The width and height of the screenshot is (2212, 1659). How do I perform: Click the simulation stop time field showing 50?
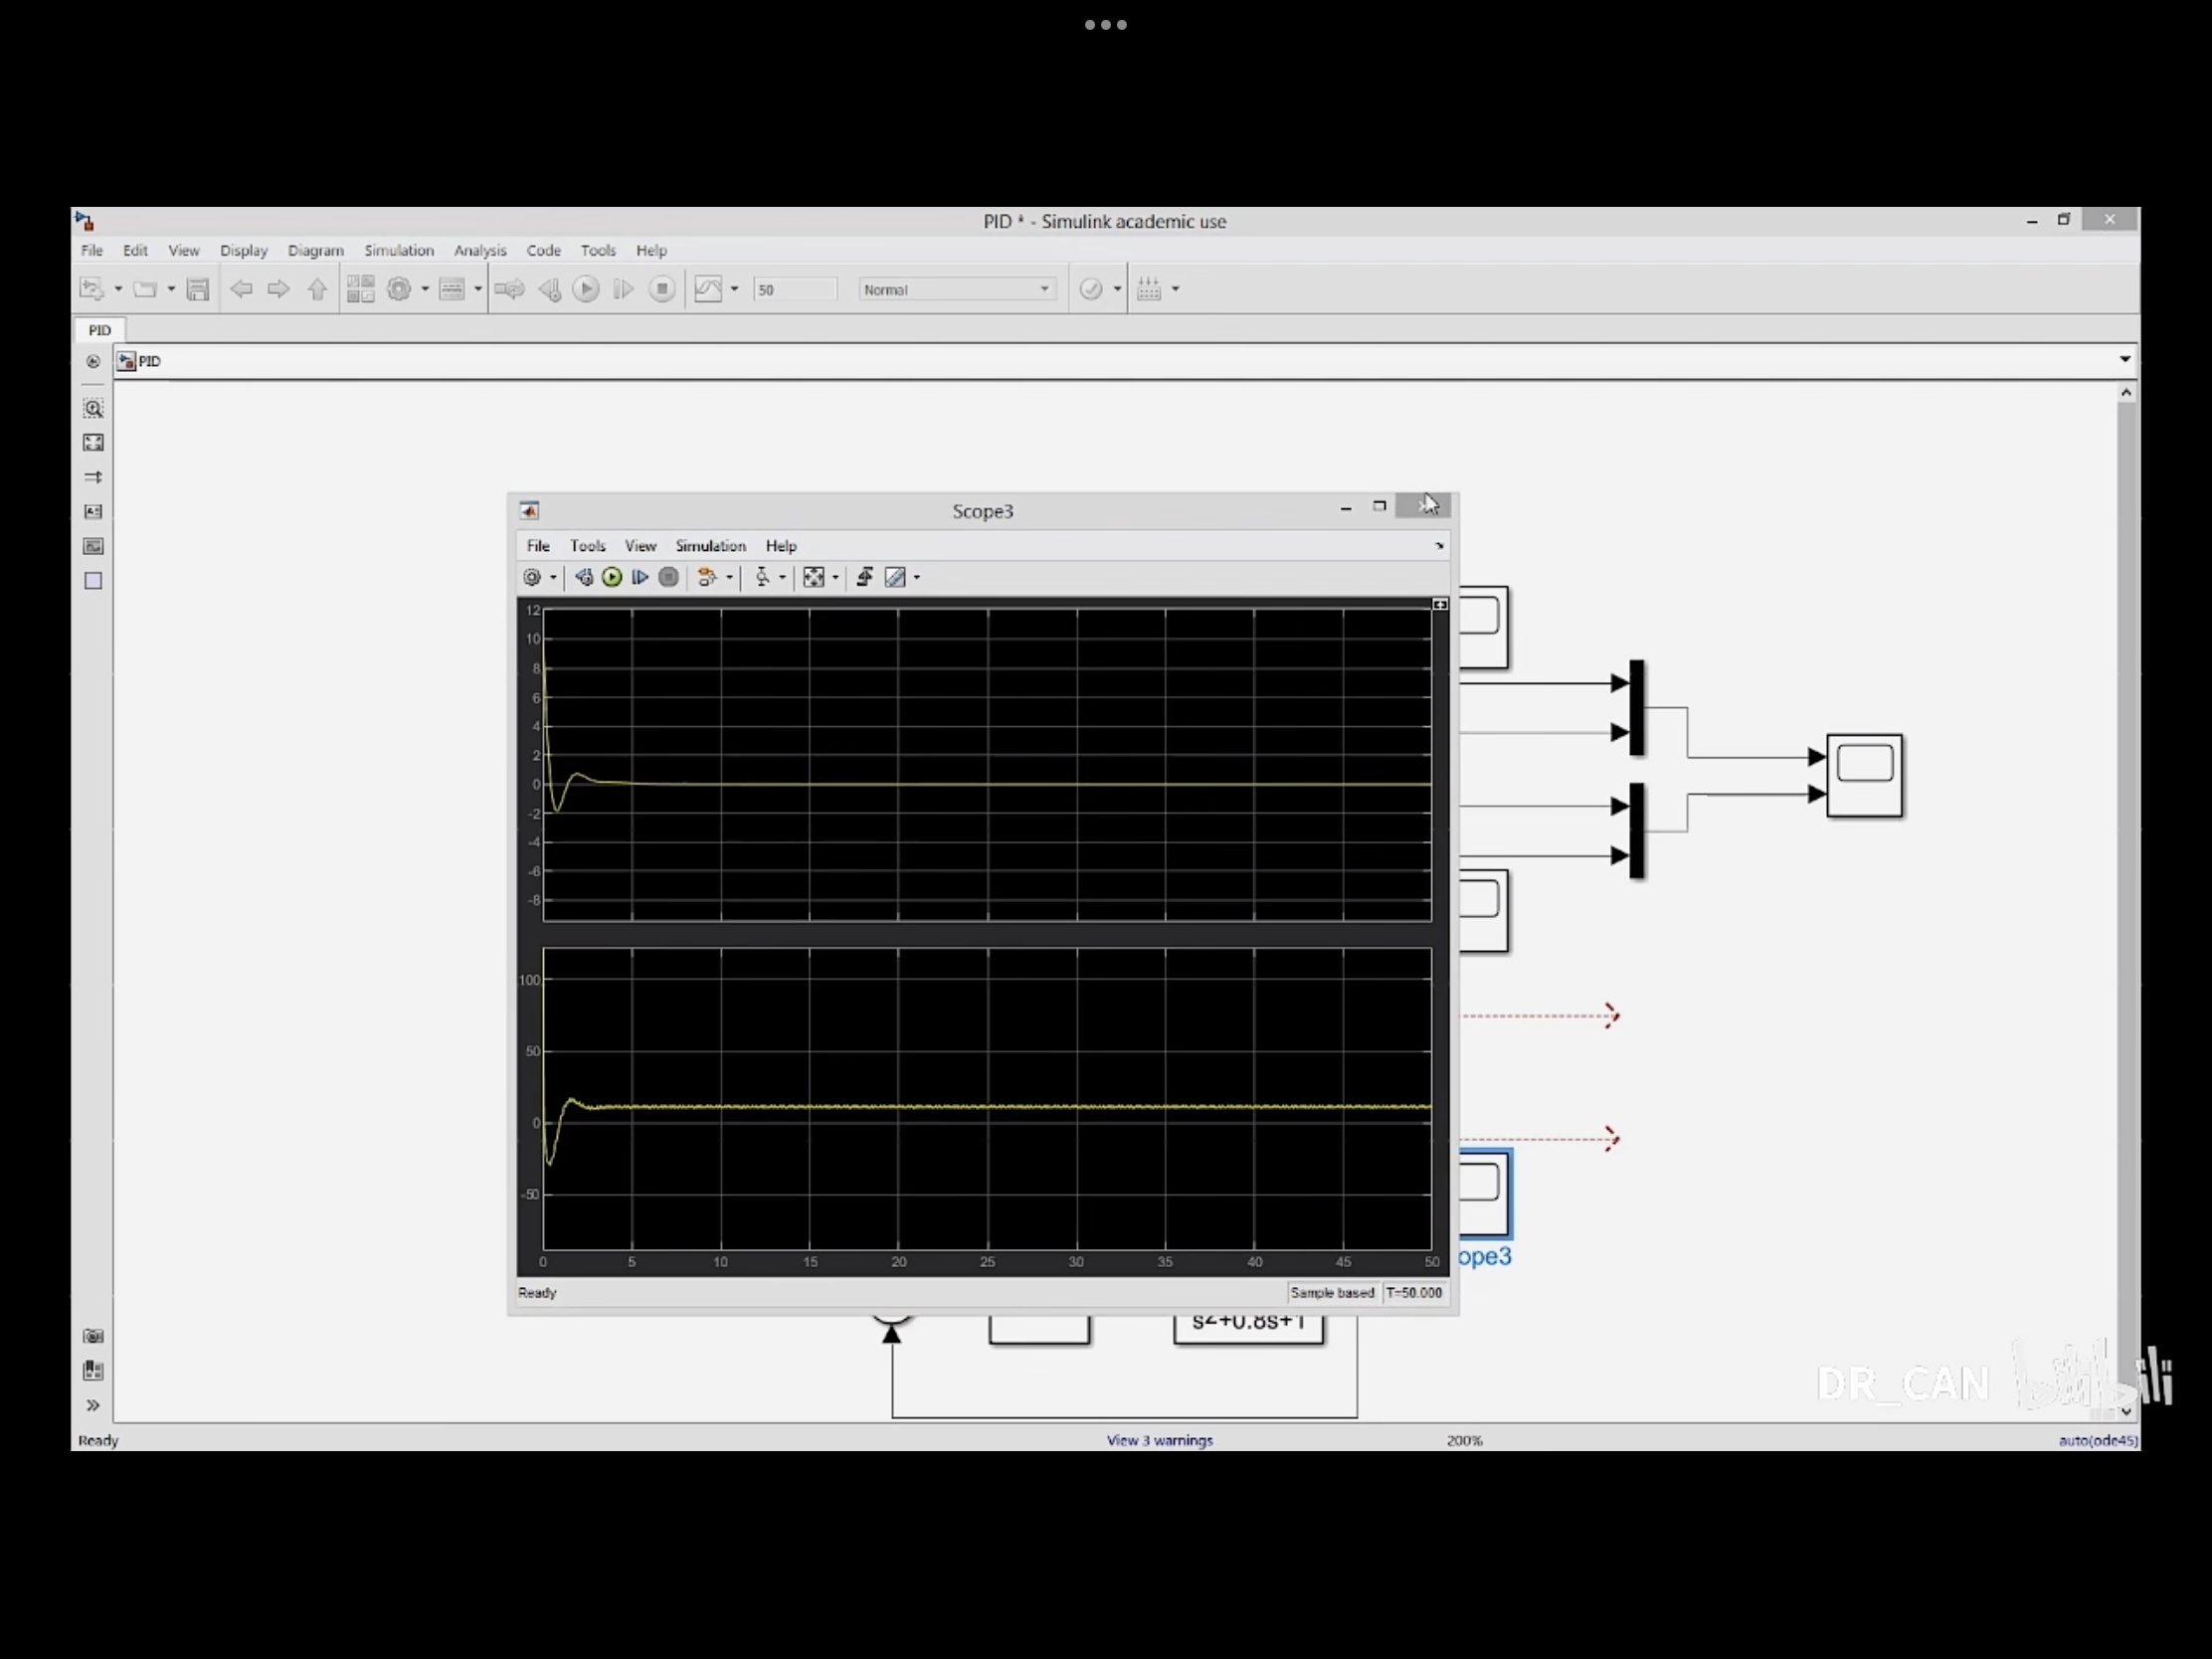795,289
